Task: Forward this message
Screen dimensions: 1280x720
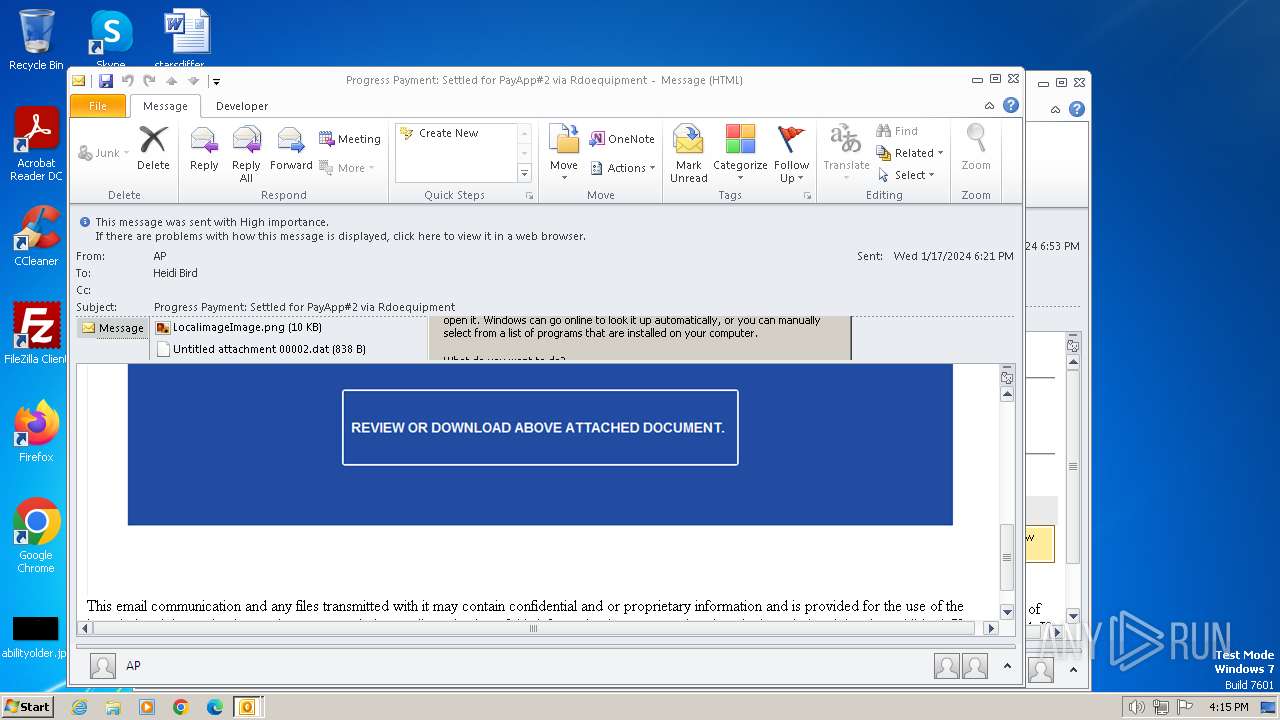Action: (291, 148)
